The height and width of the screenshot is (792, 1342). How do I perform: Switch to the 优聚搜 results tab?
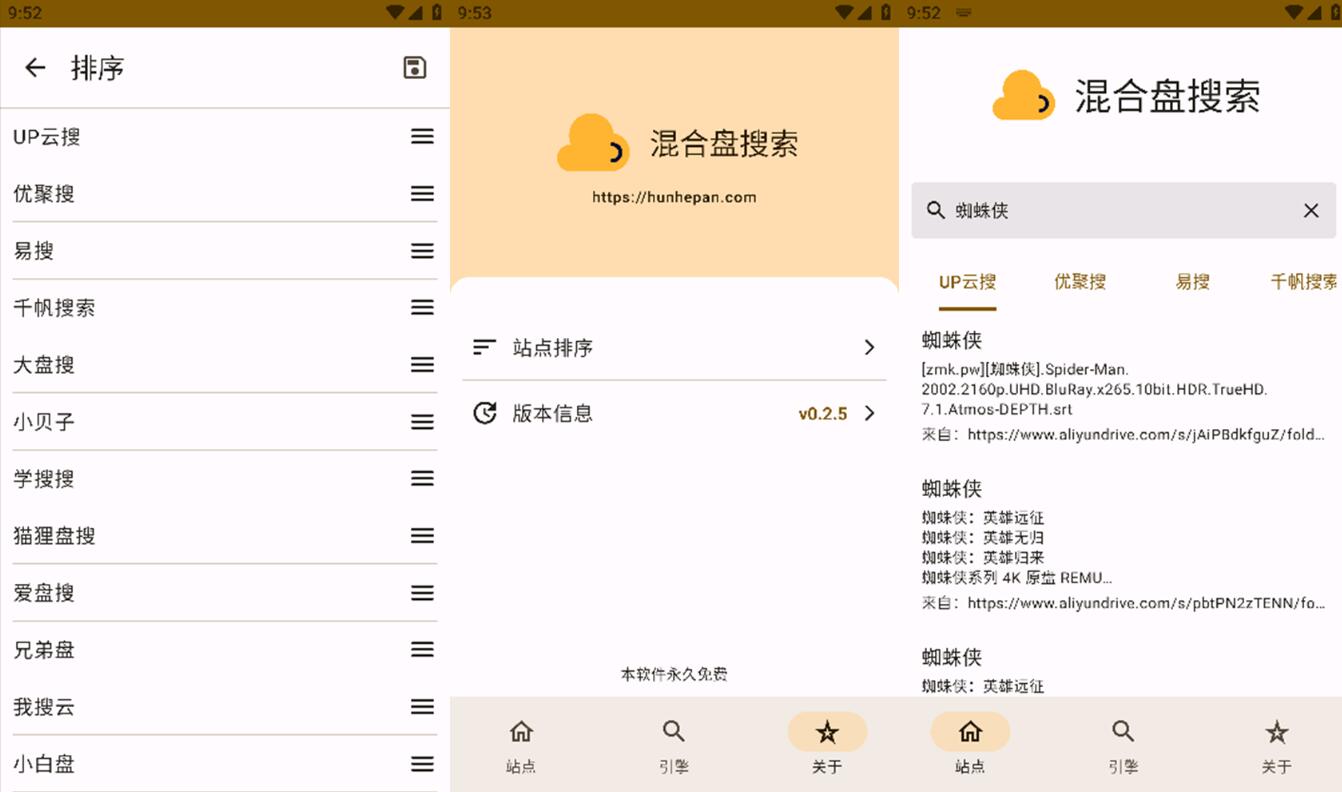tap(1080, 282)
